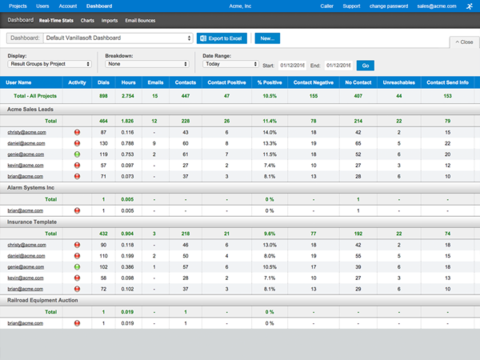Open daniel@acme.com under Acme Sales Leads
The width and height of the screenshot is (480, 360).
26,143
